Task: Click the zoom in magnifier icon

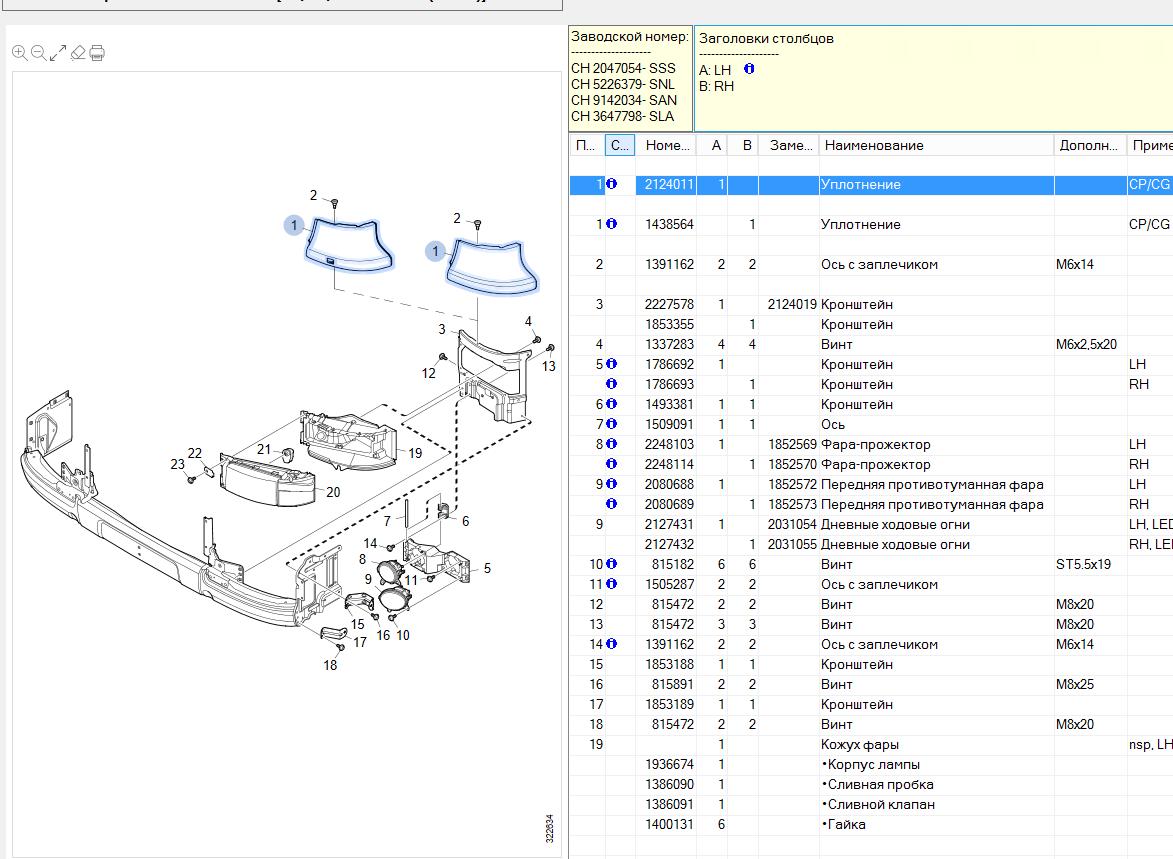Action: tap(20, 53)
